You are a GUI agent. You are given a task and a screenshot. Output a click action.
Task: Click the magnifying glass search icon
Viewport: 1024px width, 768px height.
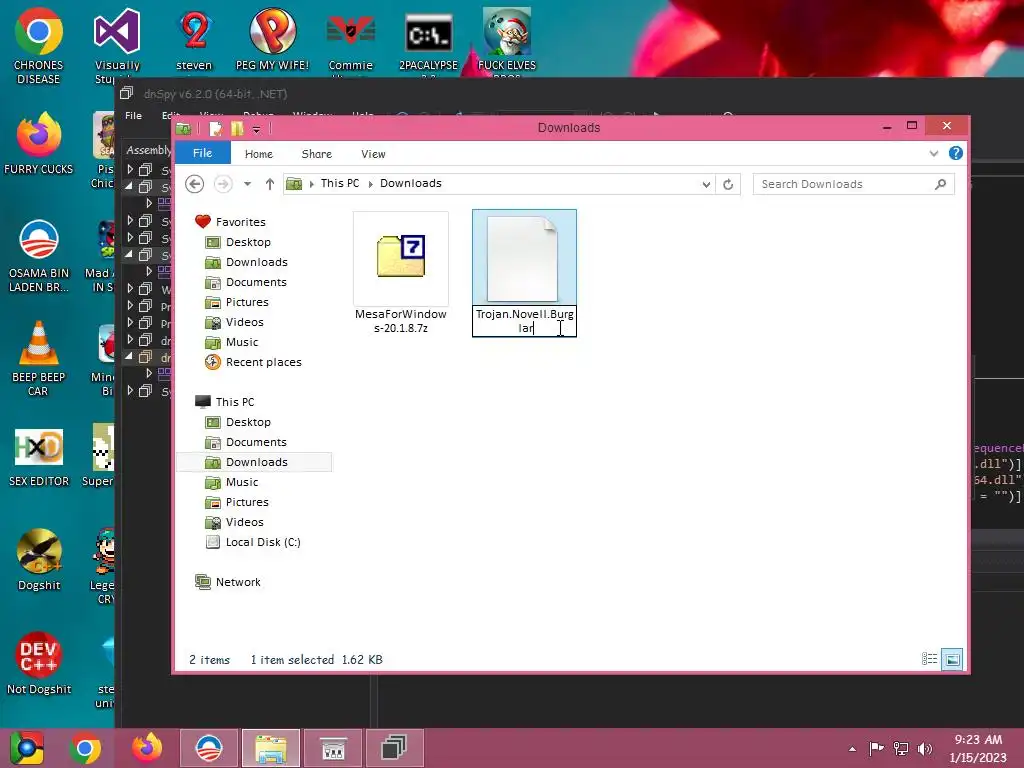pyautogui.click(x=940, y=184)
